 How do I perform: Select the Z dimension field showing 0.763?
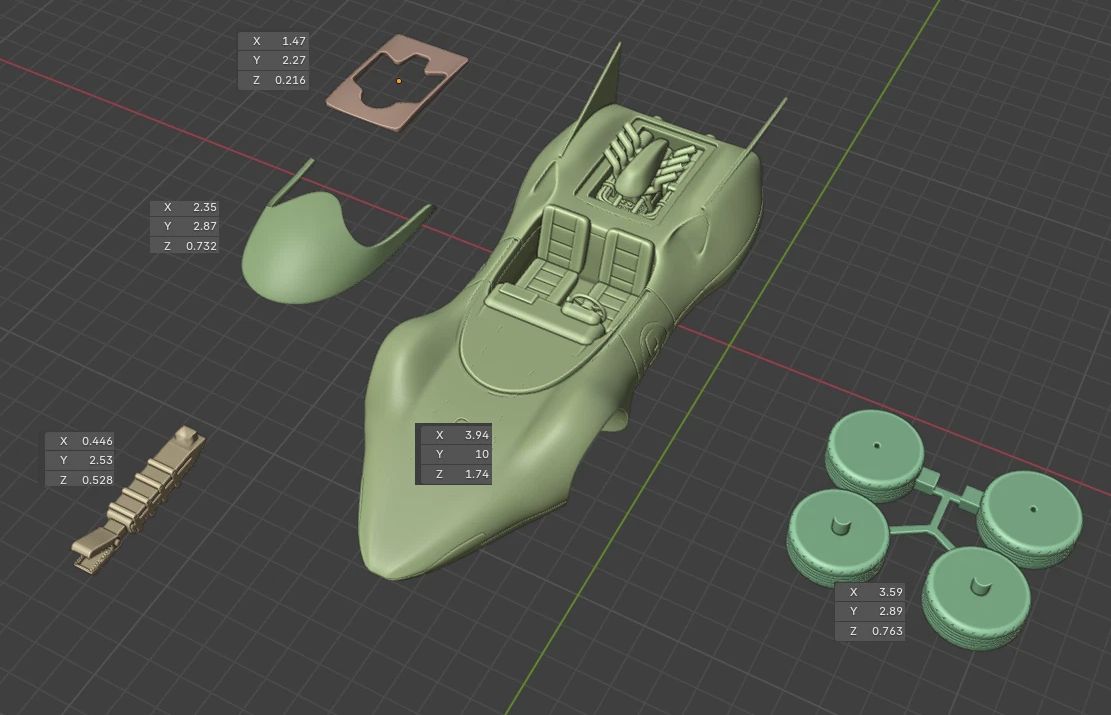click(870, 631)
